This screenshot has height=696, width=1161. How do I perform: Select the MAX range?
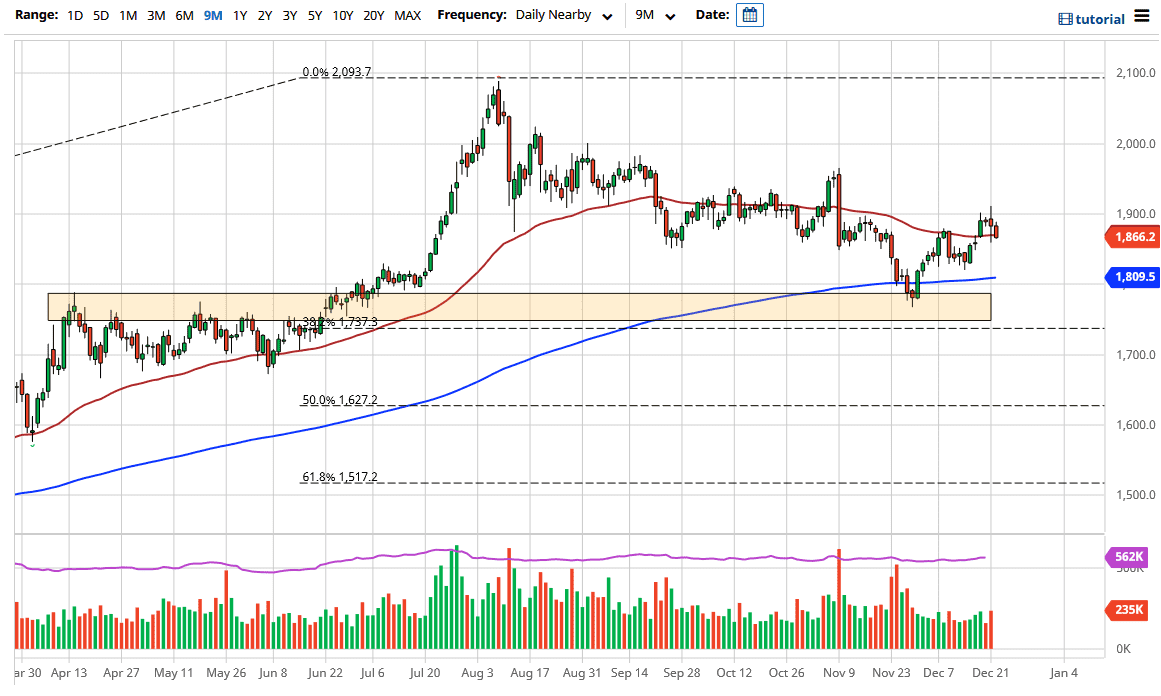[407, 16]
